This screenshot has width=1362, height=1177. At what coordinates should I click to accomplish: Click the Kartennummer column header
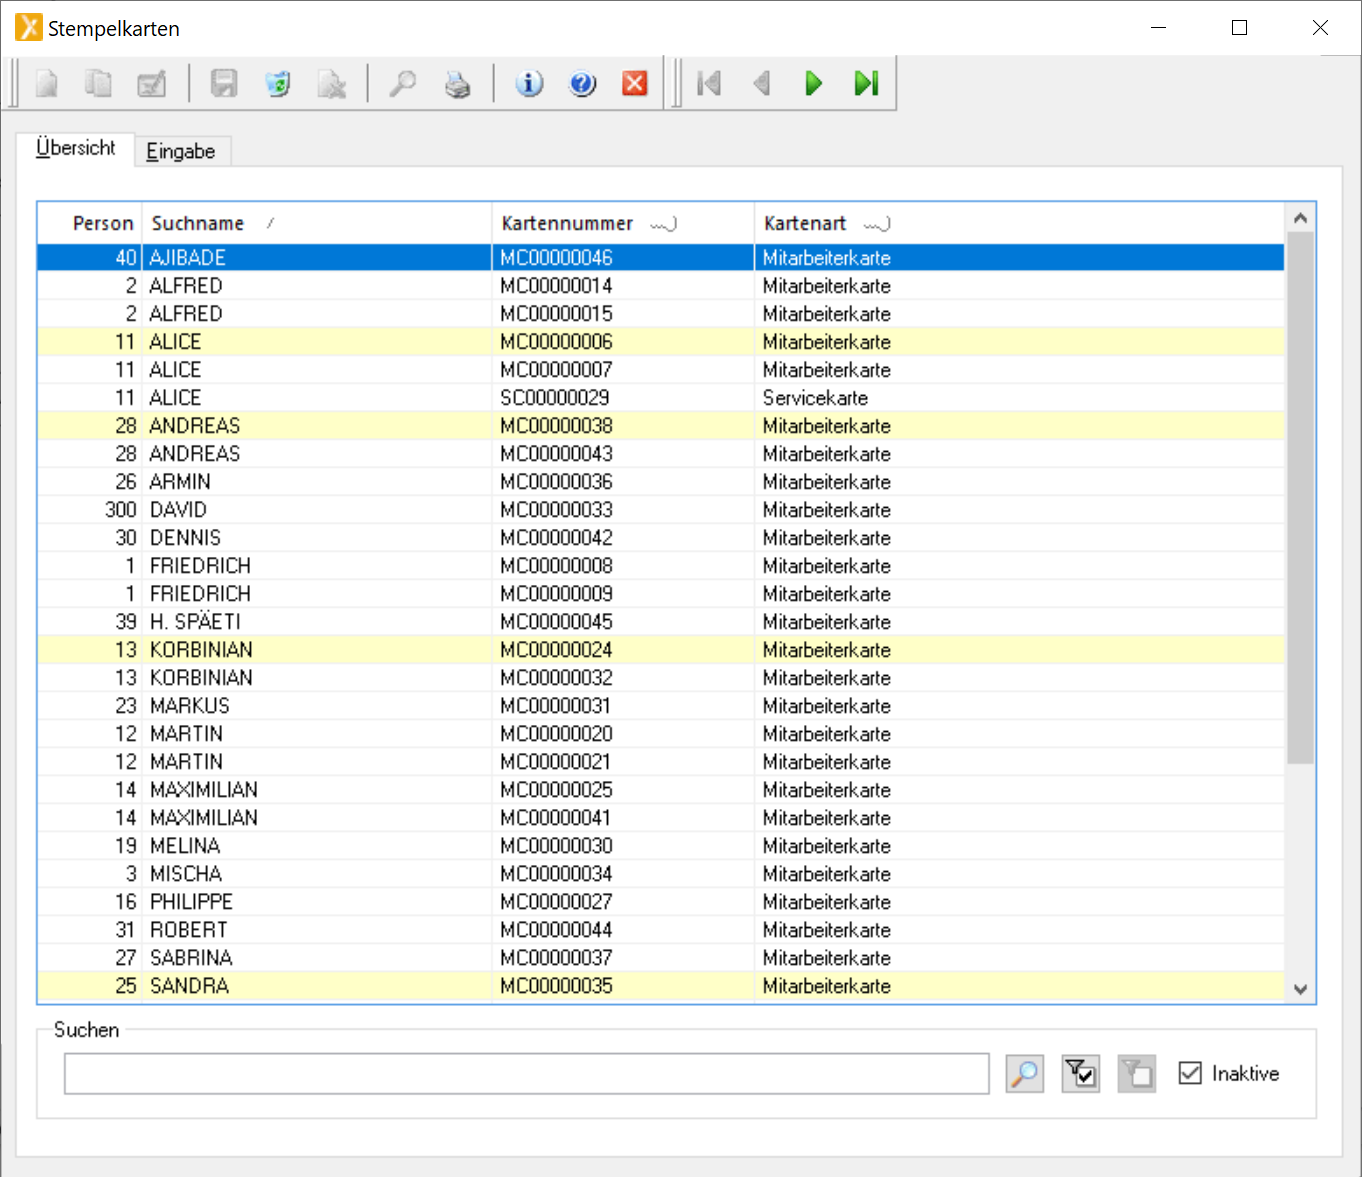567,223
